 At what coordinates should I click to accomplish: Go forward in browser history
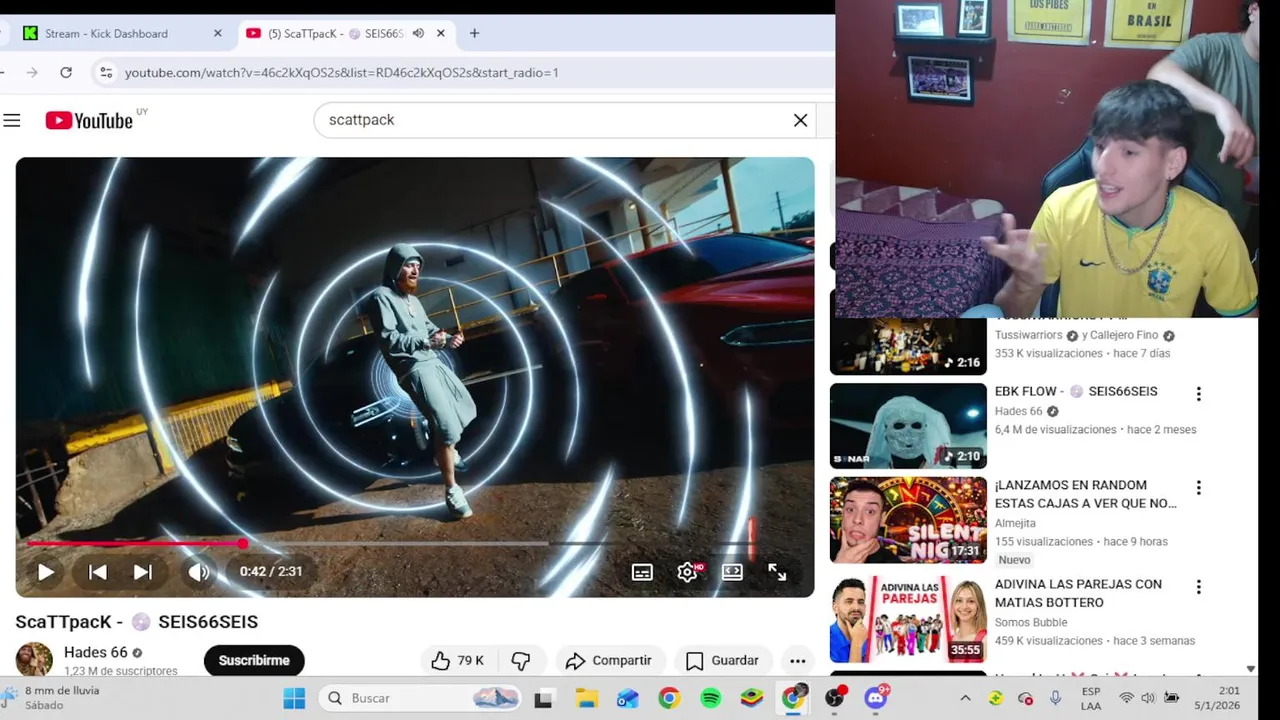[x=32, y=72]
